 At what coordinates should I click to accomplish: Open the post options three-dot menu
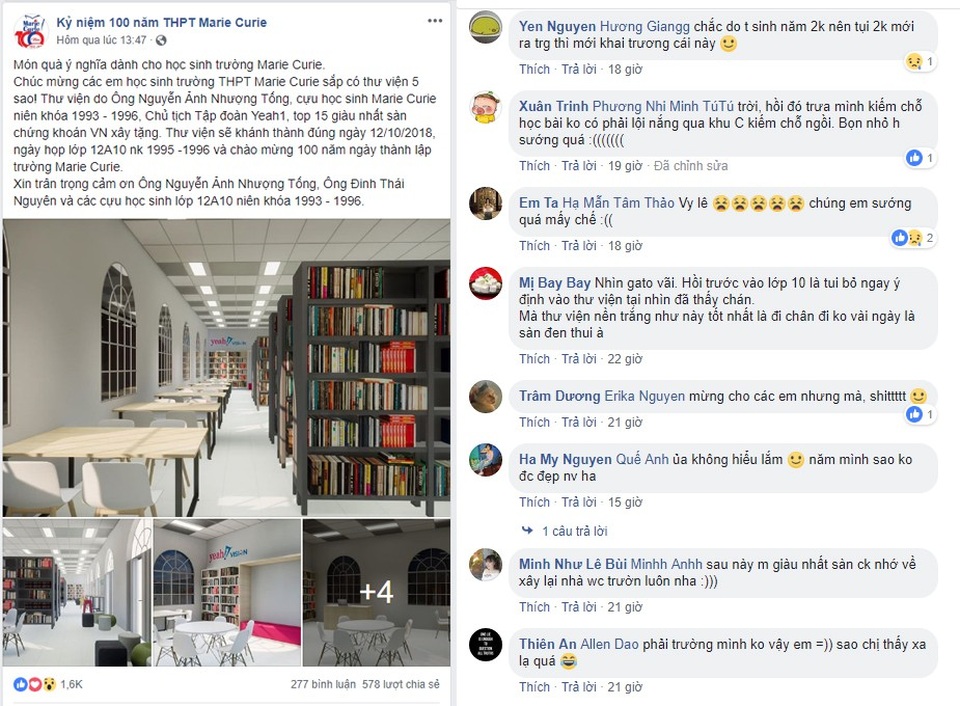pyautogui.click(x=435, y=21)
